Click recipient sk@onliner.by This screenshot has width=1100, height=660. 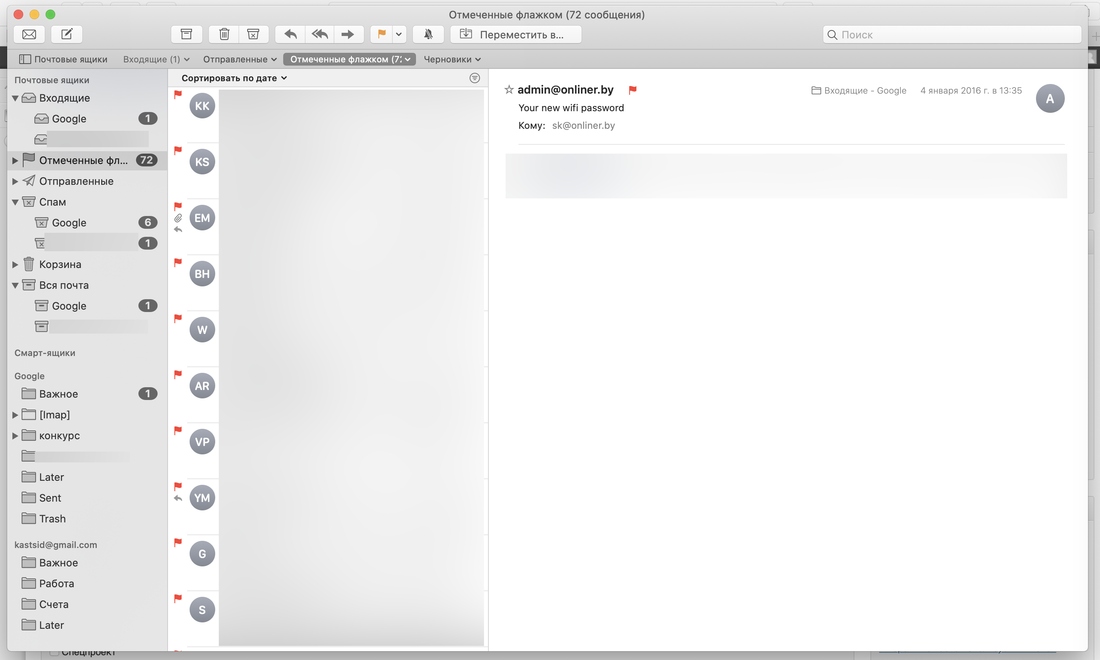[584, 126]
